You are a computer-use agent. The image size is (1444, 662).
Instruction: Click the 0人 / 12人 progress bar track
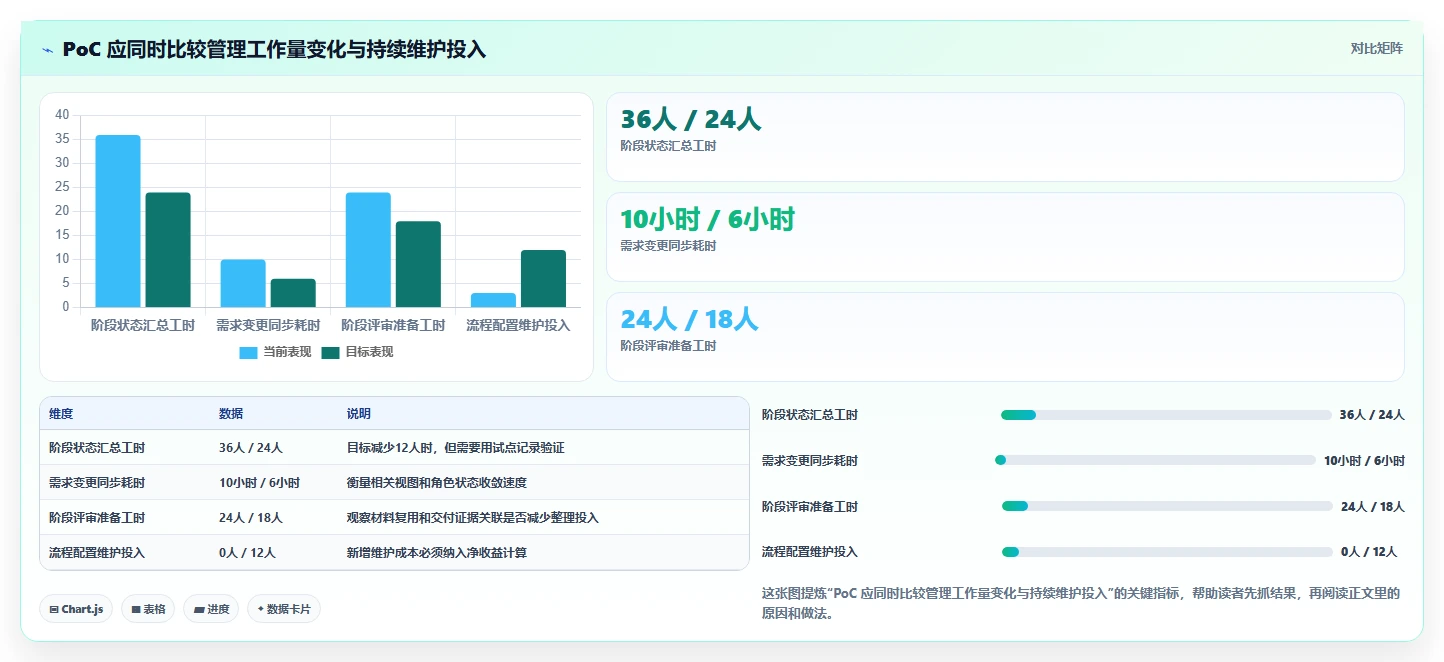click(x=1167, y=552)
